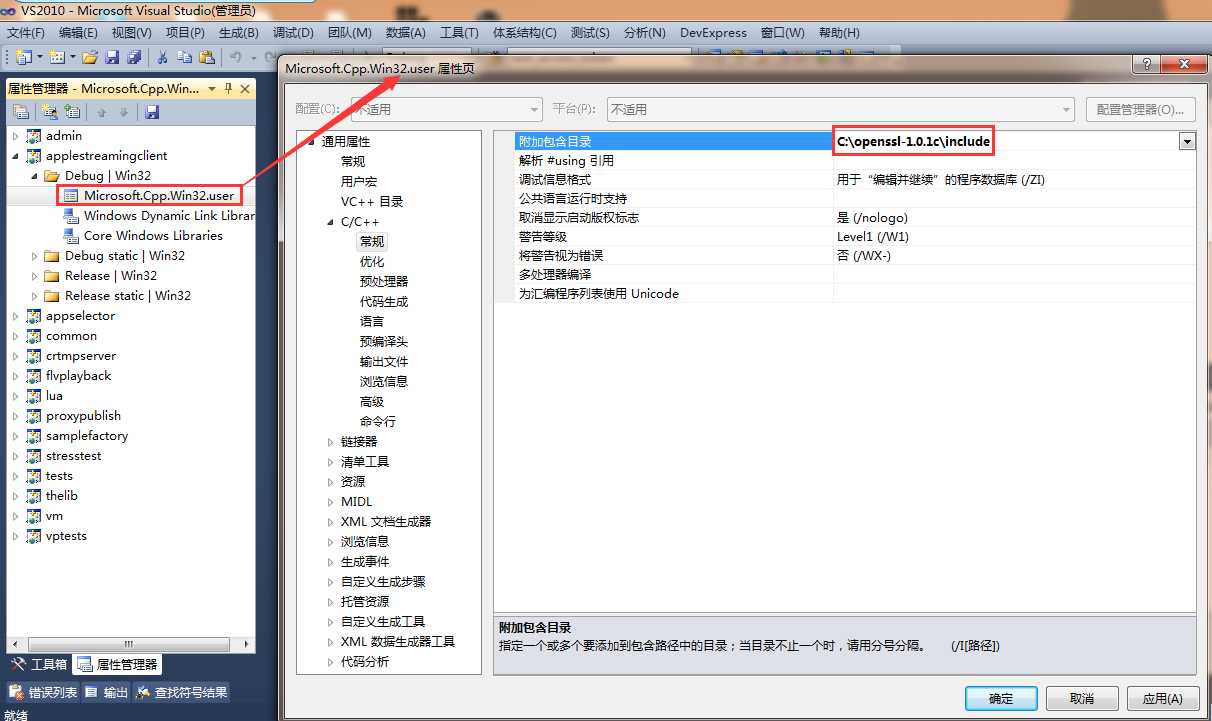Click Properties icon in Property Manager toolbar
This screenshot has height=721, width=1212.
coord(20,112)
